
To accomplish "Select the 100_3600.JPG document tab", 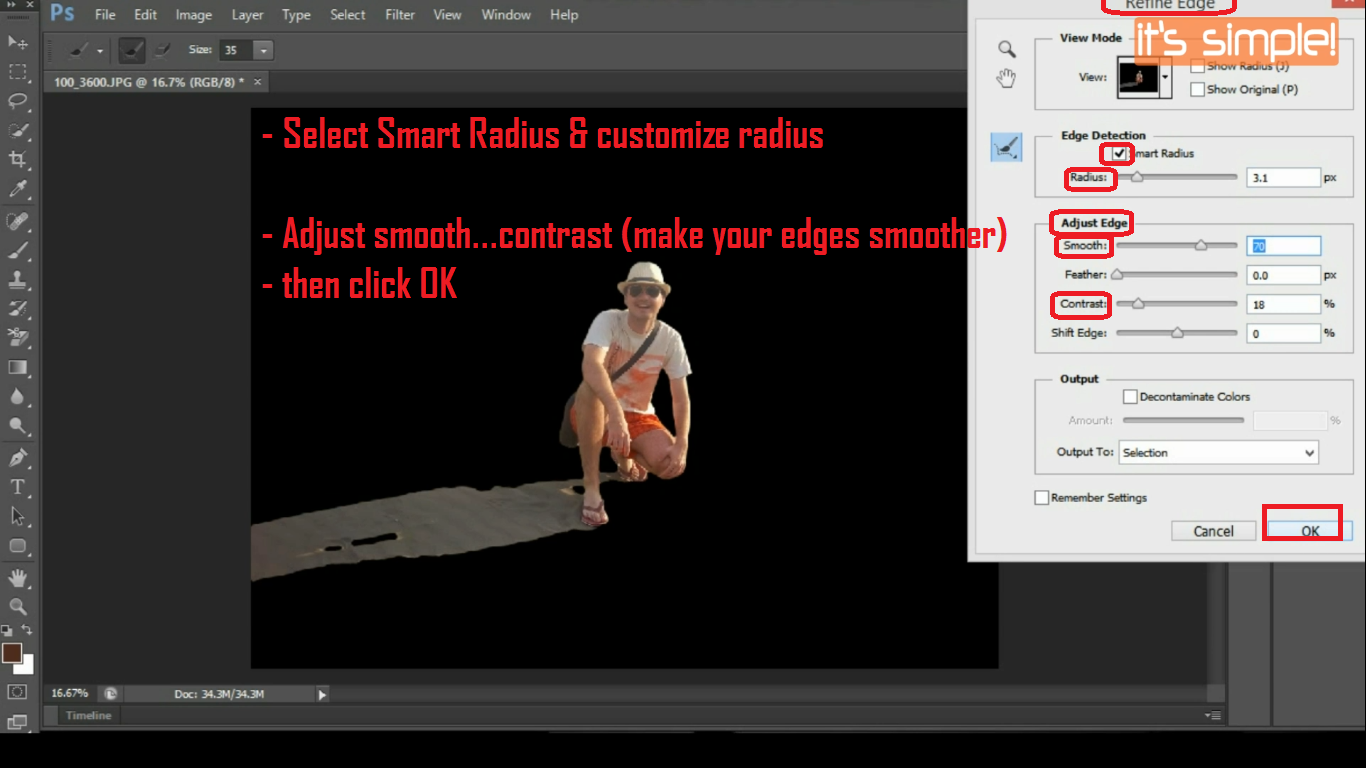I will 150,82.
